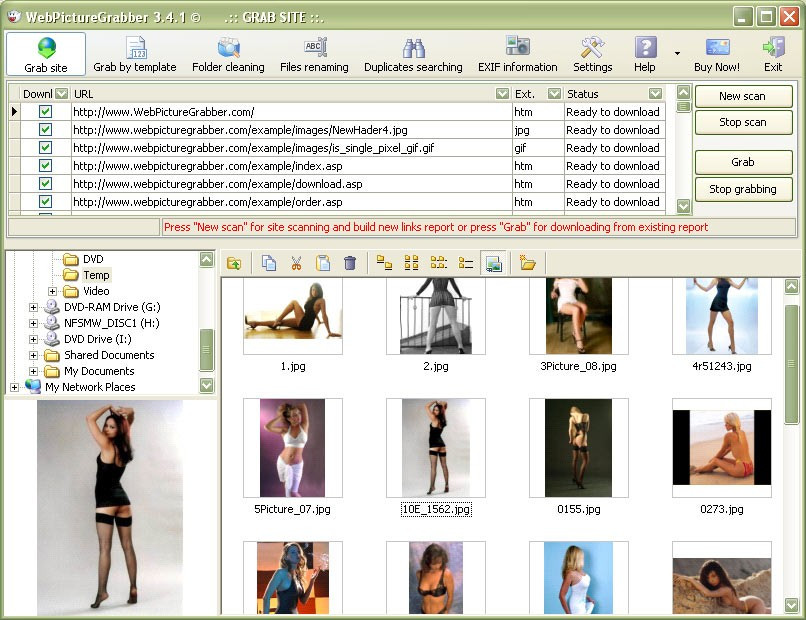
Task: Expand My Network Places node
Action: 14,387
